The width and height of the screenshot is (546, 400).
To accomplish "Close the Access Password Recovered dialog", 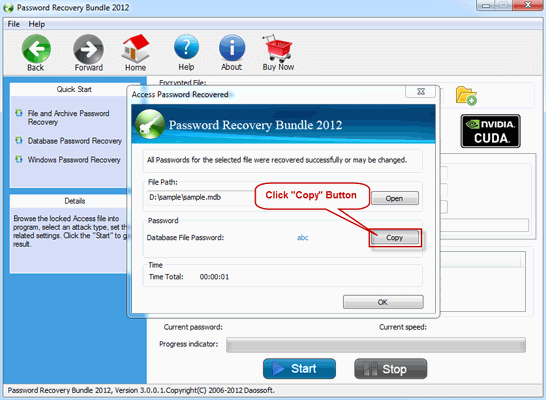I will (x=421, y=92).
